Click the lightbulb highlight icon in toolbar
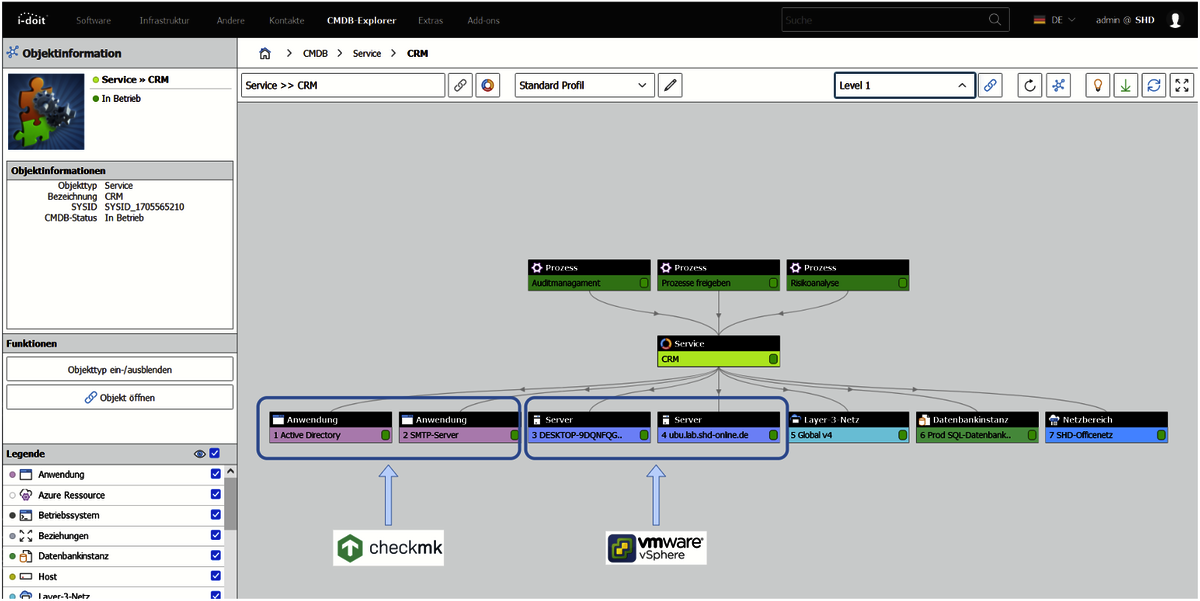 coord(1097,85)
